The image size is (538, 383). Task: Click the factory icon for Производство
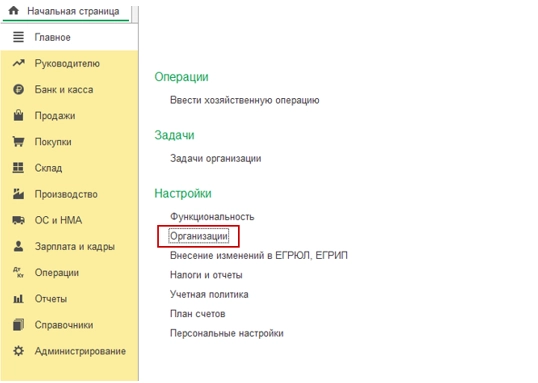point(19,194)
